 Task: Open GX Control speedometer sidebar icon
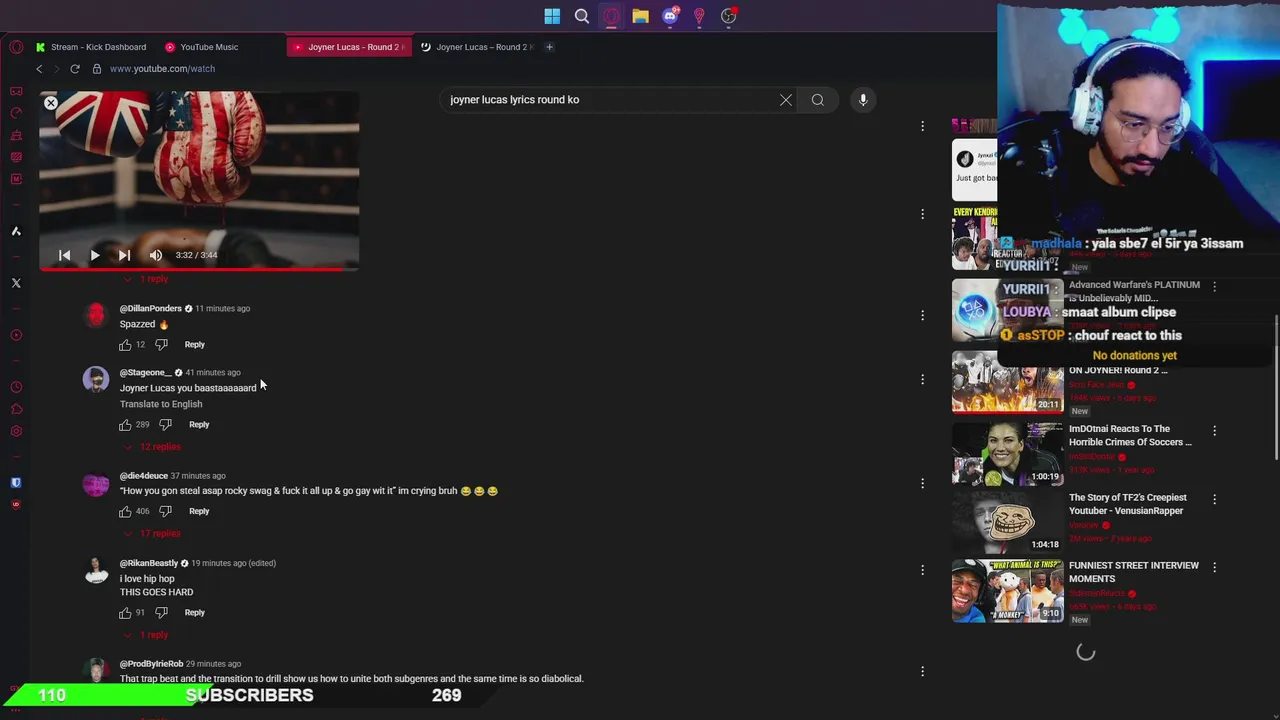click(x=16, y=113)
